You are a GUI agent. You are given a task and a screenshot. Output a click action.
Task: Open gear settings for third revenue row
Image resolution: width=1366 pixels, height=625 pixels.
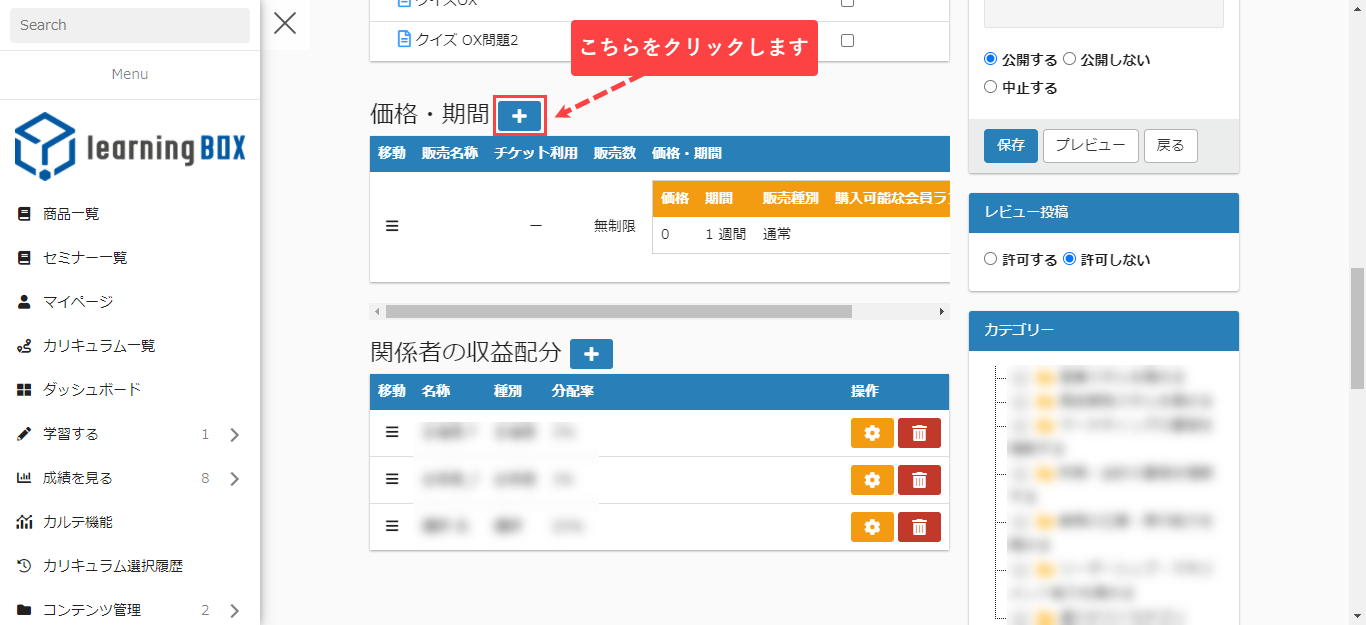[872, 527]
